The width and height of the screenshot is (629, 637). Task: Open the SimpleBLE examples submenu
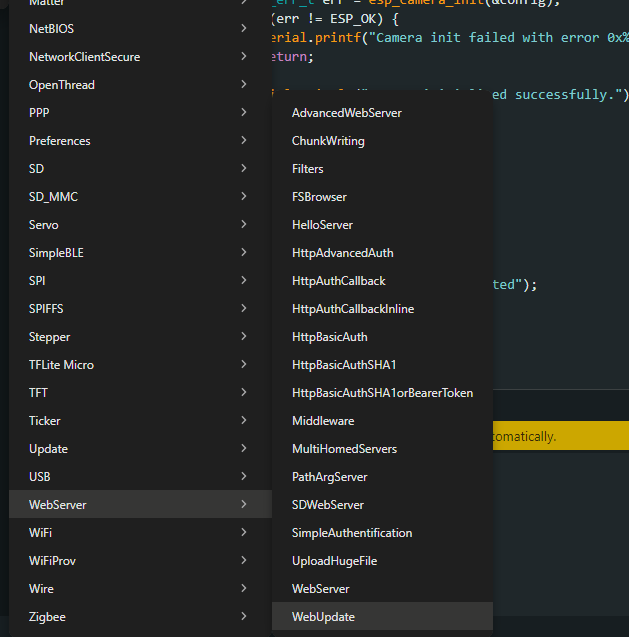click(x=140, y=253)
